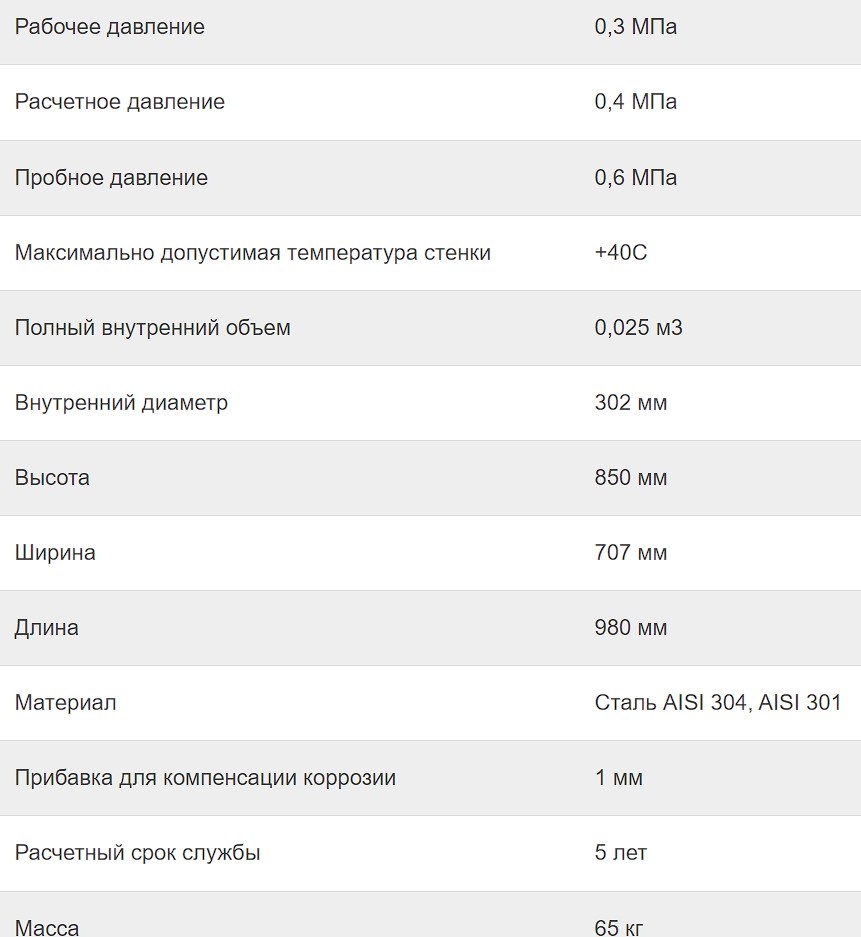Image resolution: width=861 pixels, height=937 pixels.
Task: Click "Прибавка для компенсации коррозии" label
Action: [x=205, y=778]
